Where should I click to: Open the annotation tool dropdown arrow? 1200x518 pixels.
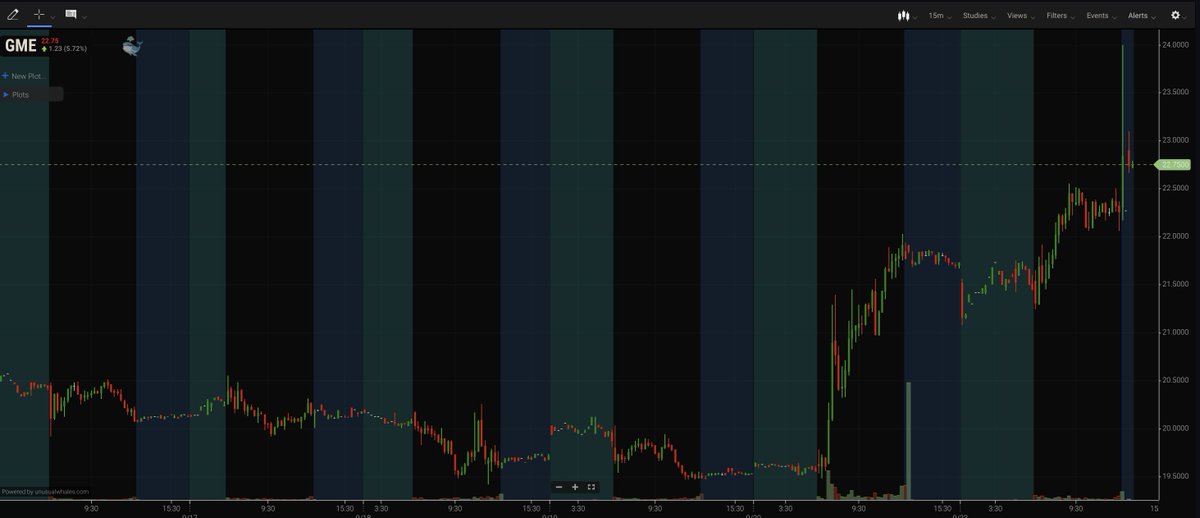pos(84,17)
